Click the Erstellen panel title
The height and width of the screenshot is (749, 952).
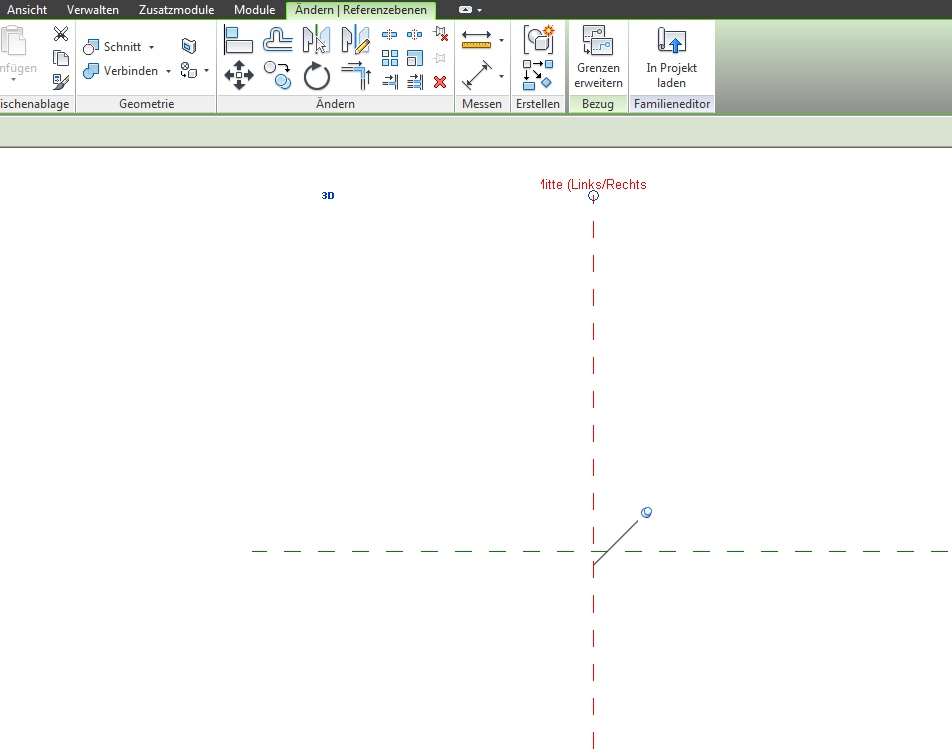pos(538,104)
